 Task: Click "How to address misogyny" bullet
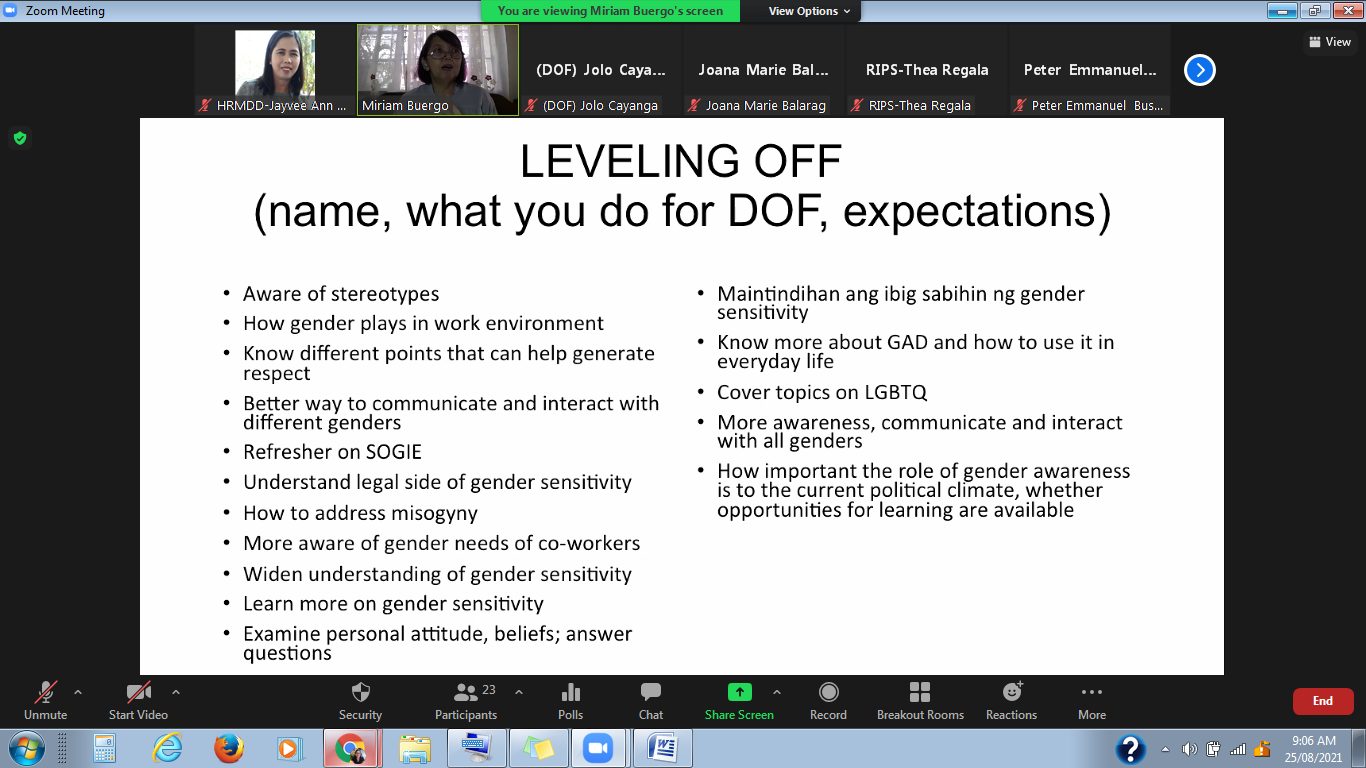tap(360, 513)
